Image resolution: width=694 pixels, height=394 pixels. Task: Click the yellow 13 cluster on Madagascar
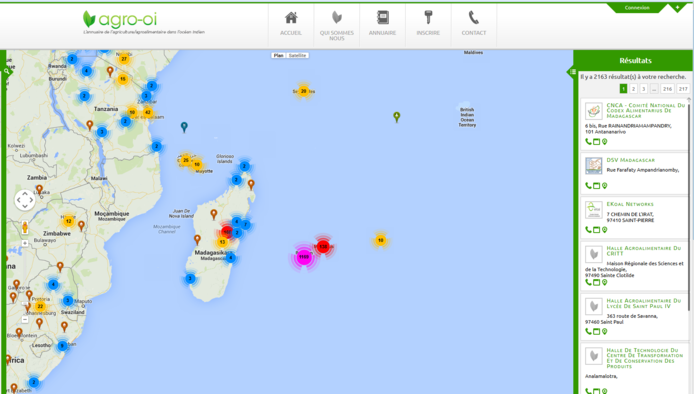coord(222,242)
